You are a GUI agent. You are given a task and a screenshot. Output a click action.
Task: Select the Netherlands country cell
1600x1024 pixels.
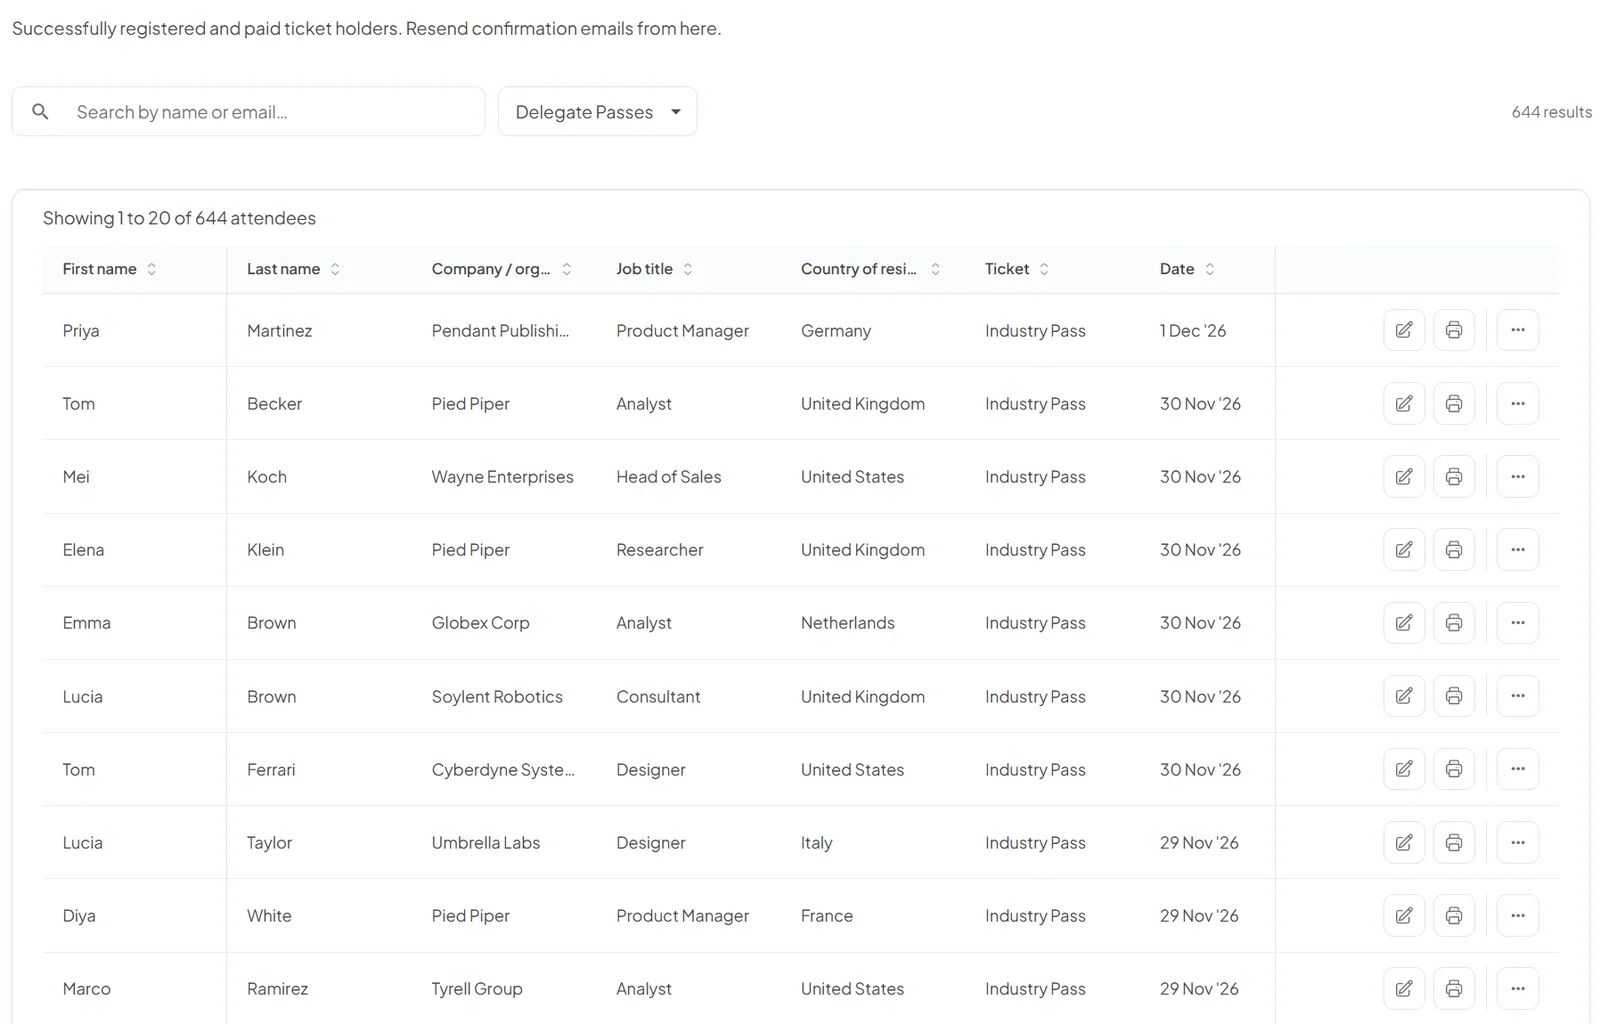point(848,623)
